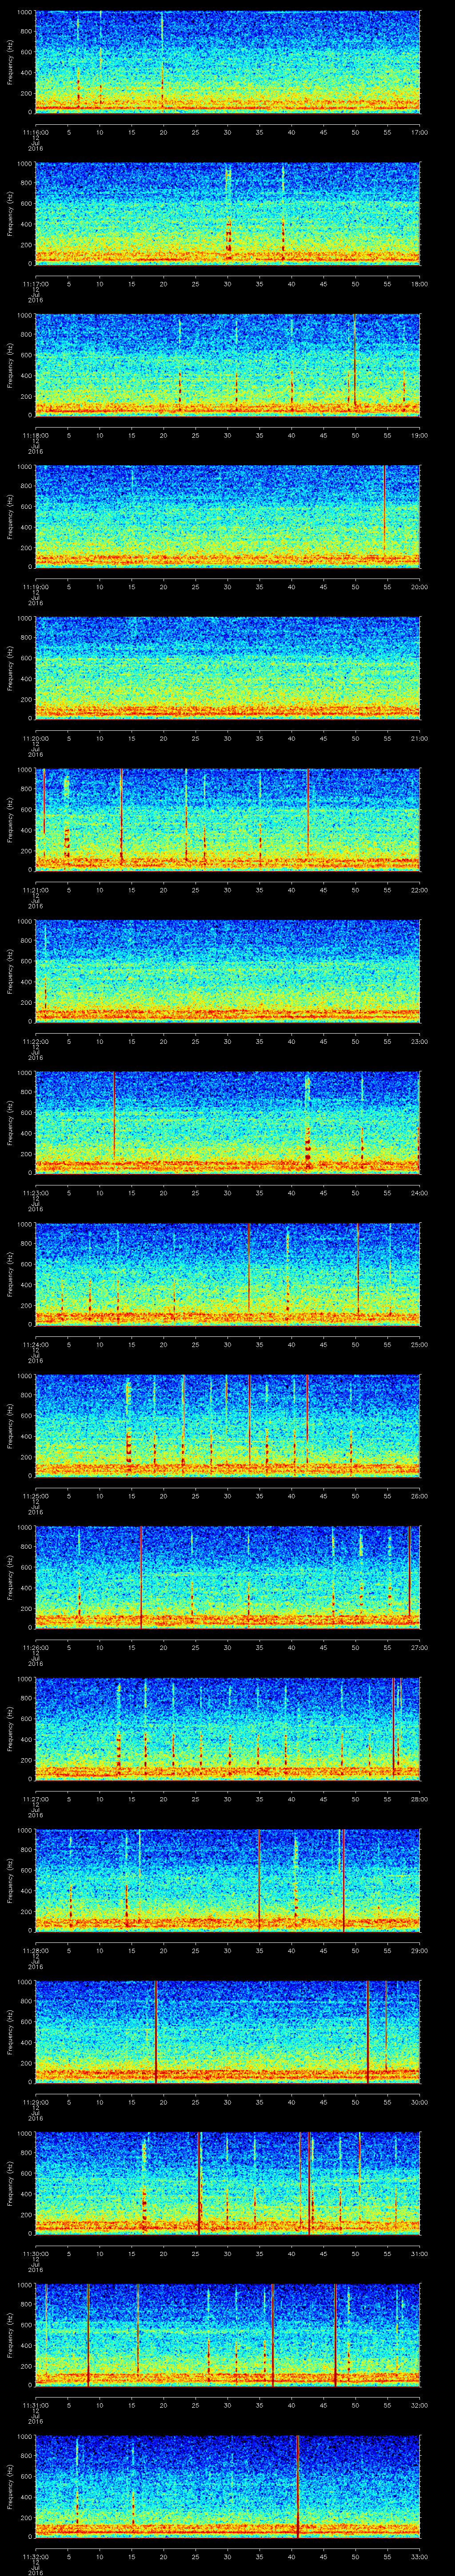The width and height of the screenshot is (455, 2576).
Task: Click the 33:00 end time label
Action: coord(419,2556)
